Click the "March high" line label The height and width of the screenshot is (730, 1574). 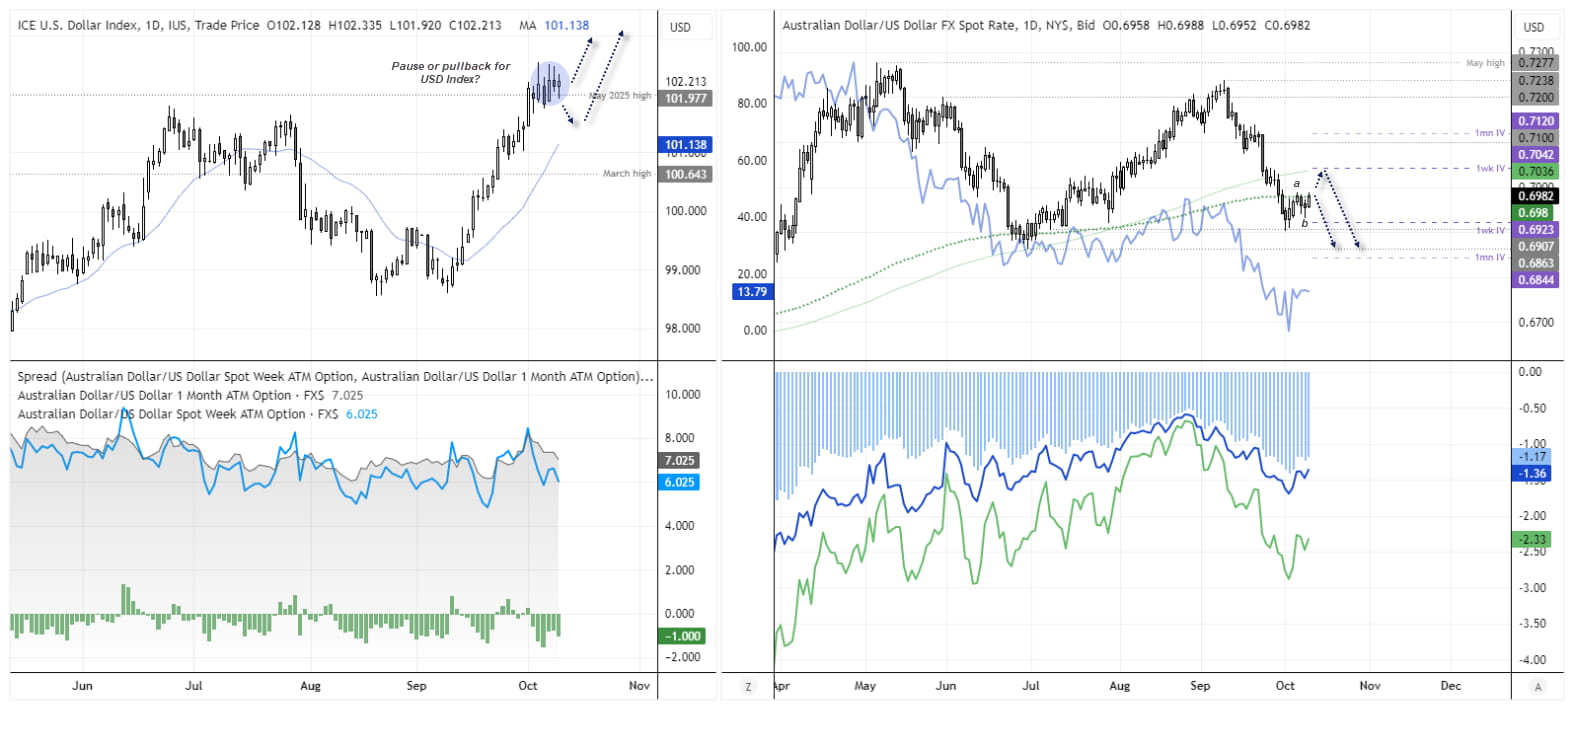point(627,174)
